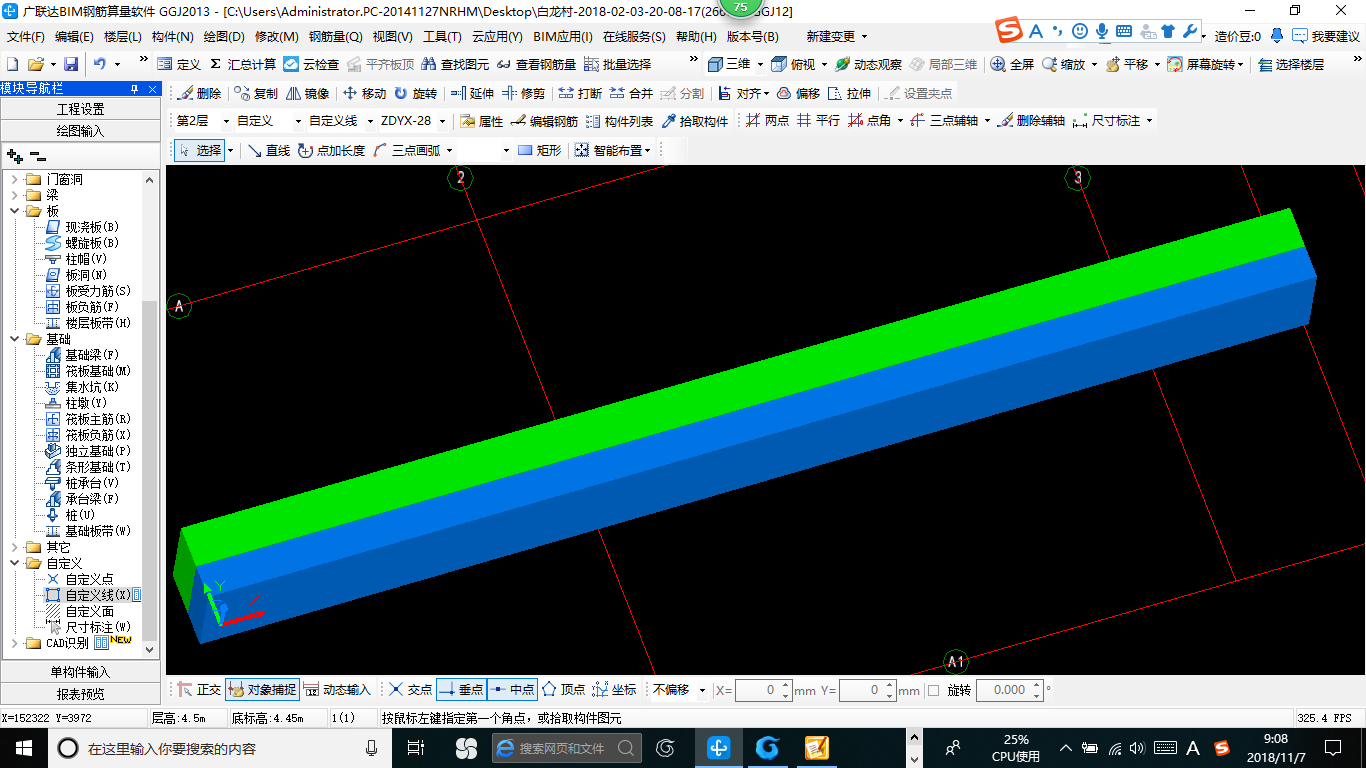Choose 点加长度 drawing tool

point(331,150)
